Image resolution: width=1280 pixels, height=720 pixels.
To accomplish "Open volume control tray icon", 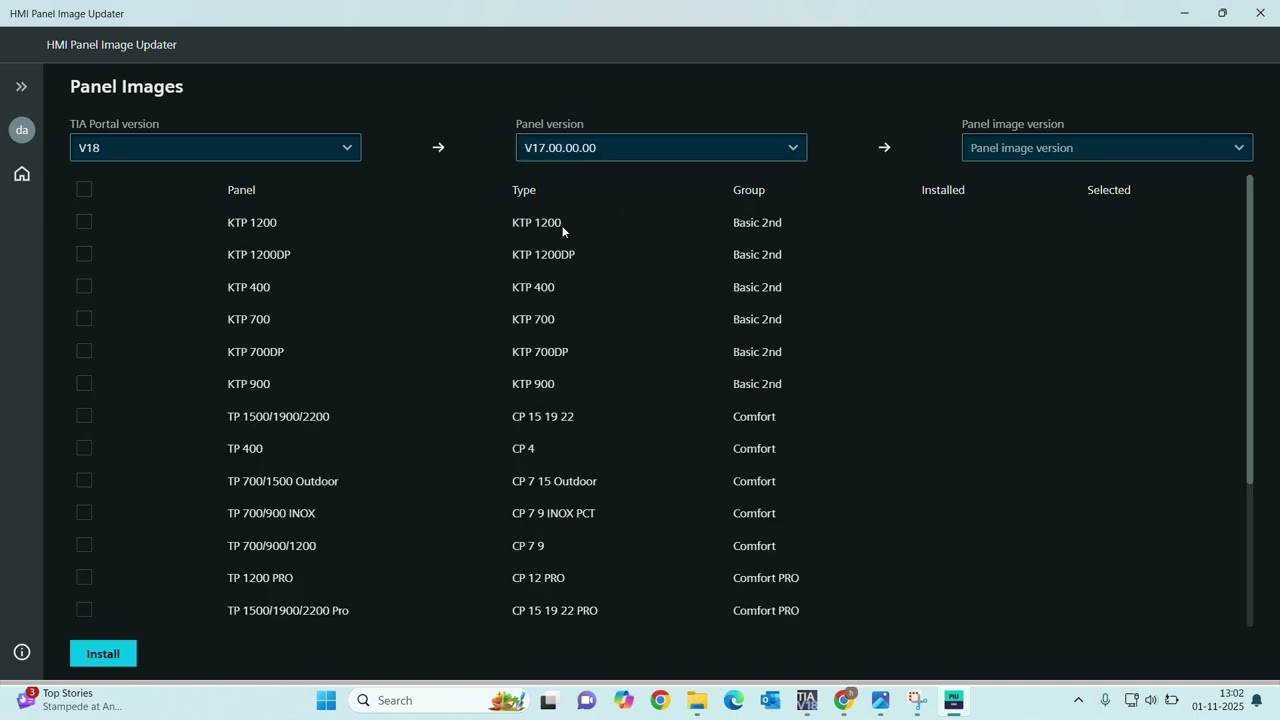I will coord(1151,700).
